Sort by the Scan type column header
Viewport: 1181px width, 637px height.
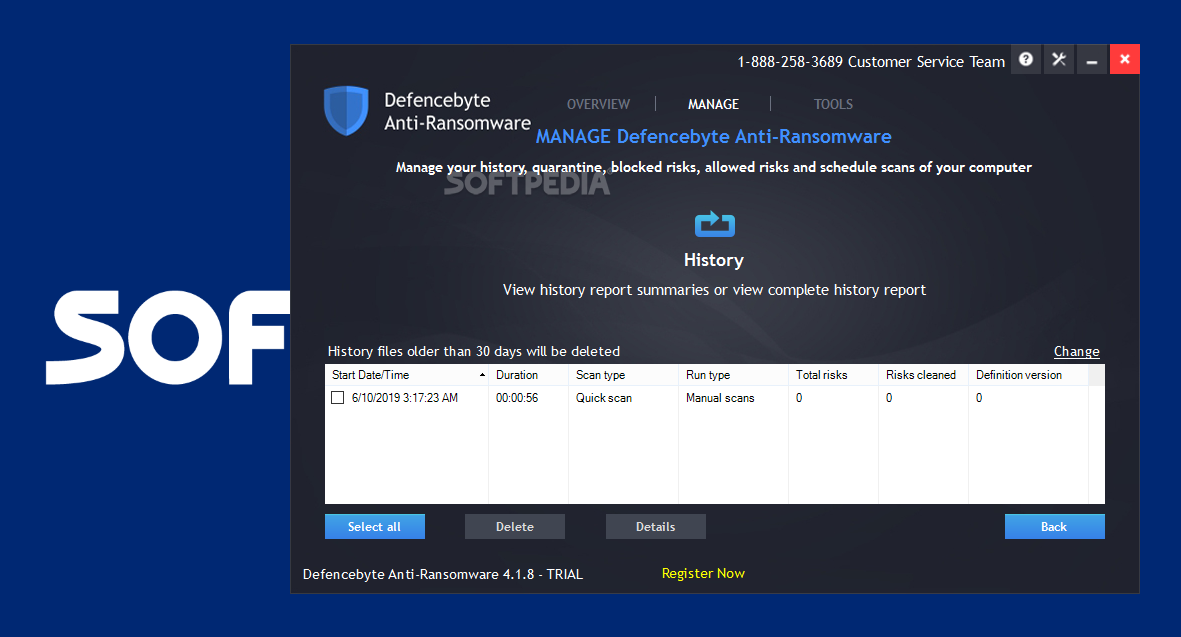(x=624, y=375)
